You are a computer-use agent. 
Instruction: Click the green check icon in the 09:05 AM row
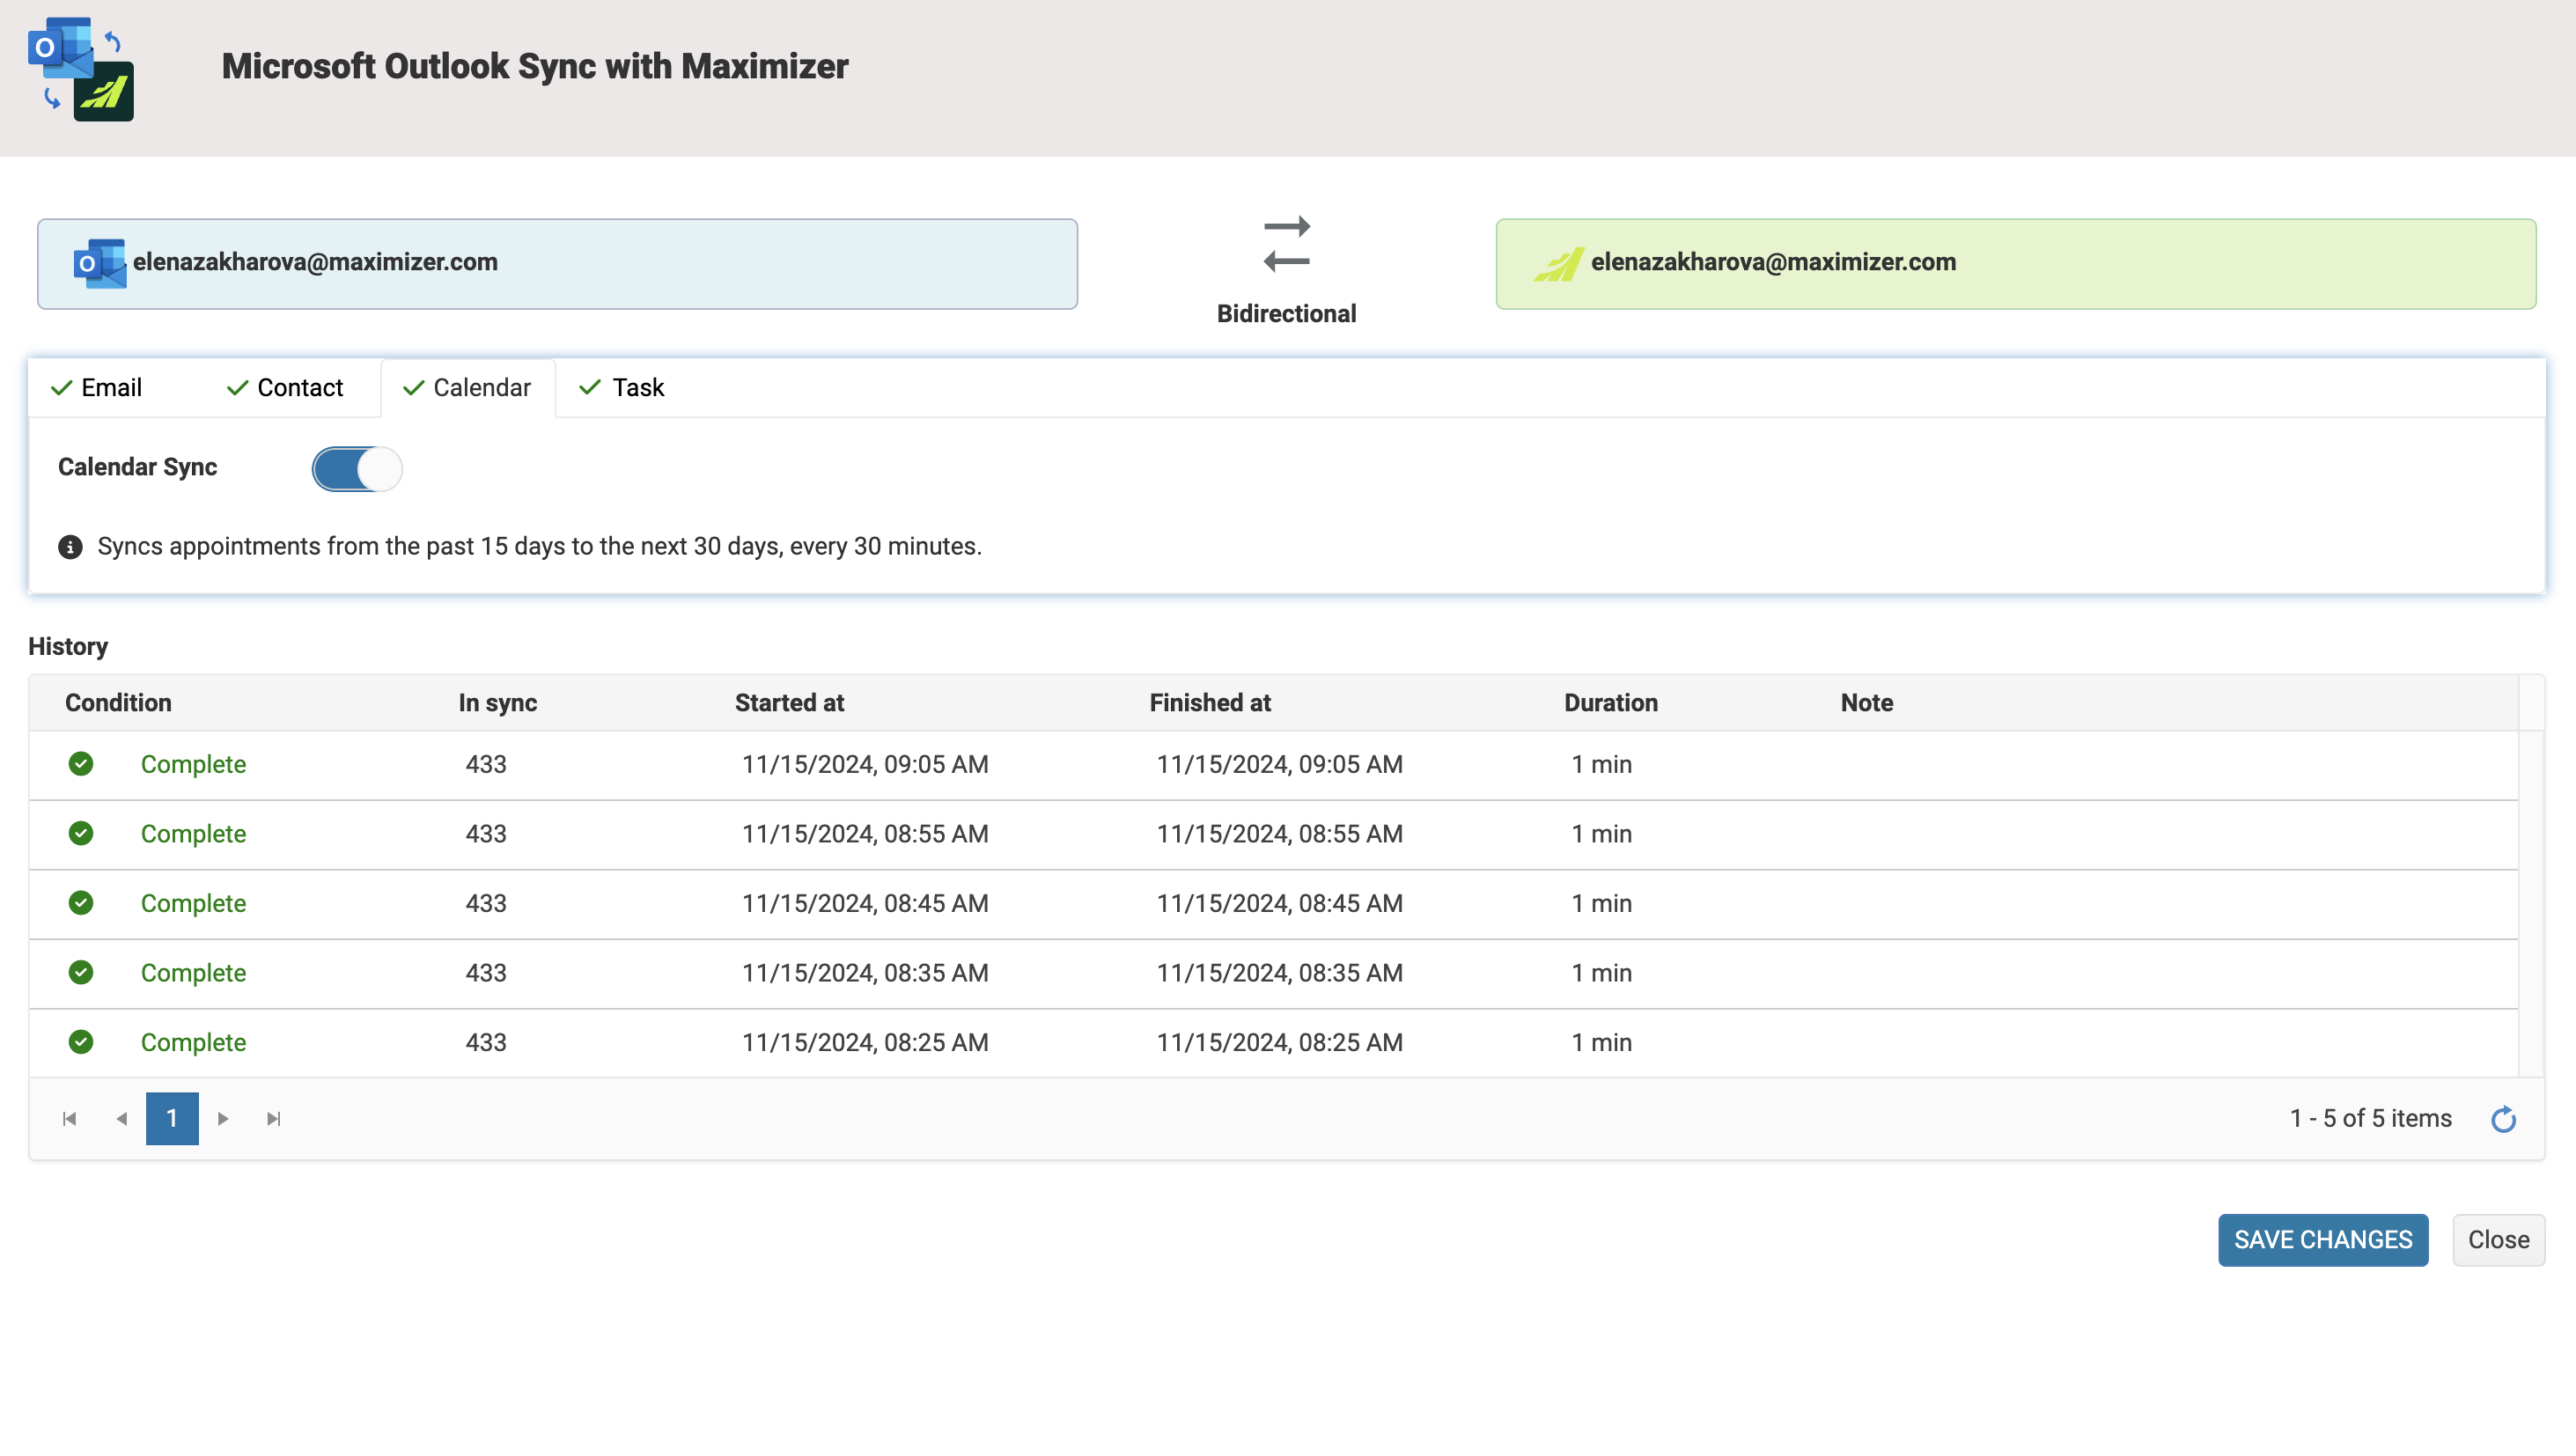coord(81,764)
